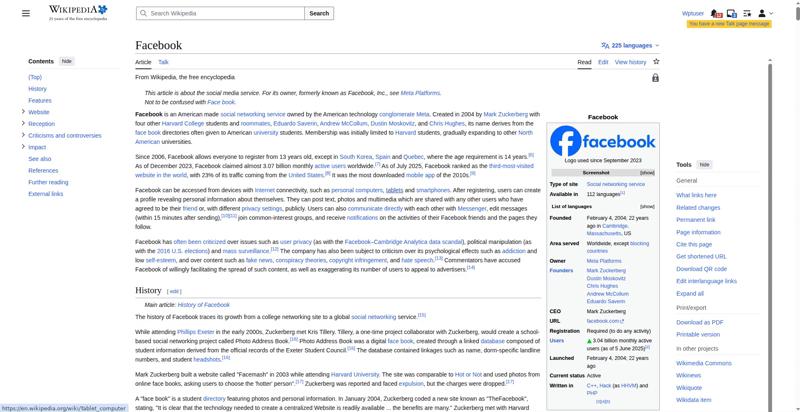Show the Screenshot section in infobox

(647, 173)
